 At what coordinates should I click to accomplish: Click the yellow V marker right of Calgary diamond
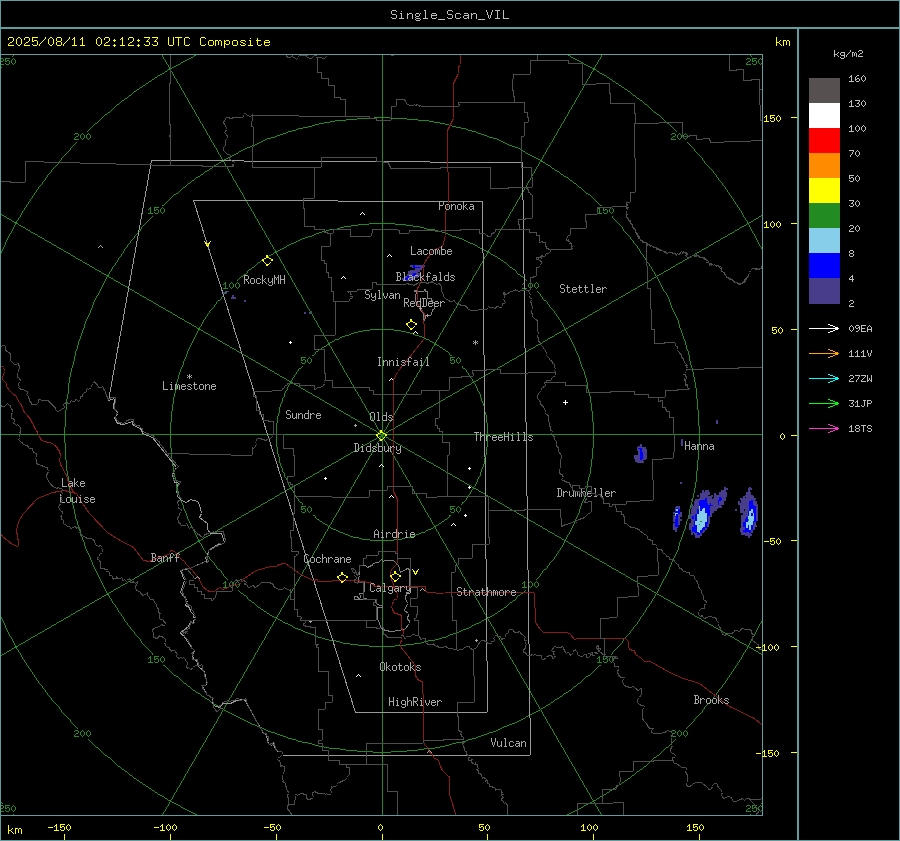pos(415,572)
